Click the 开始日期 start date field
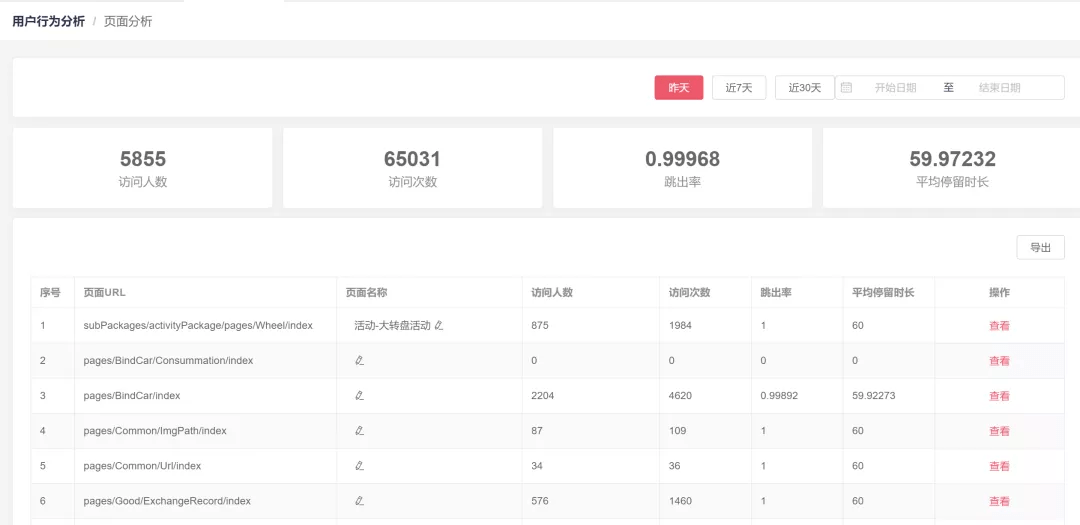1080x525 pixels. click(895, 88)
